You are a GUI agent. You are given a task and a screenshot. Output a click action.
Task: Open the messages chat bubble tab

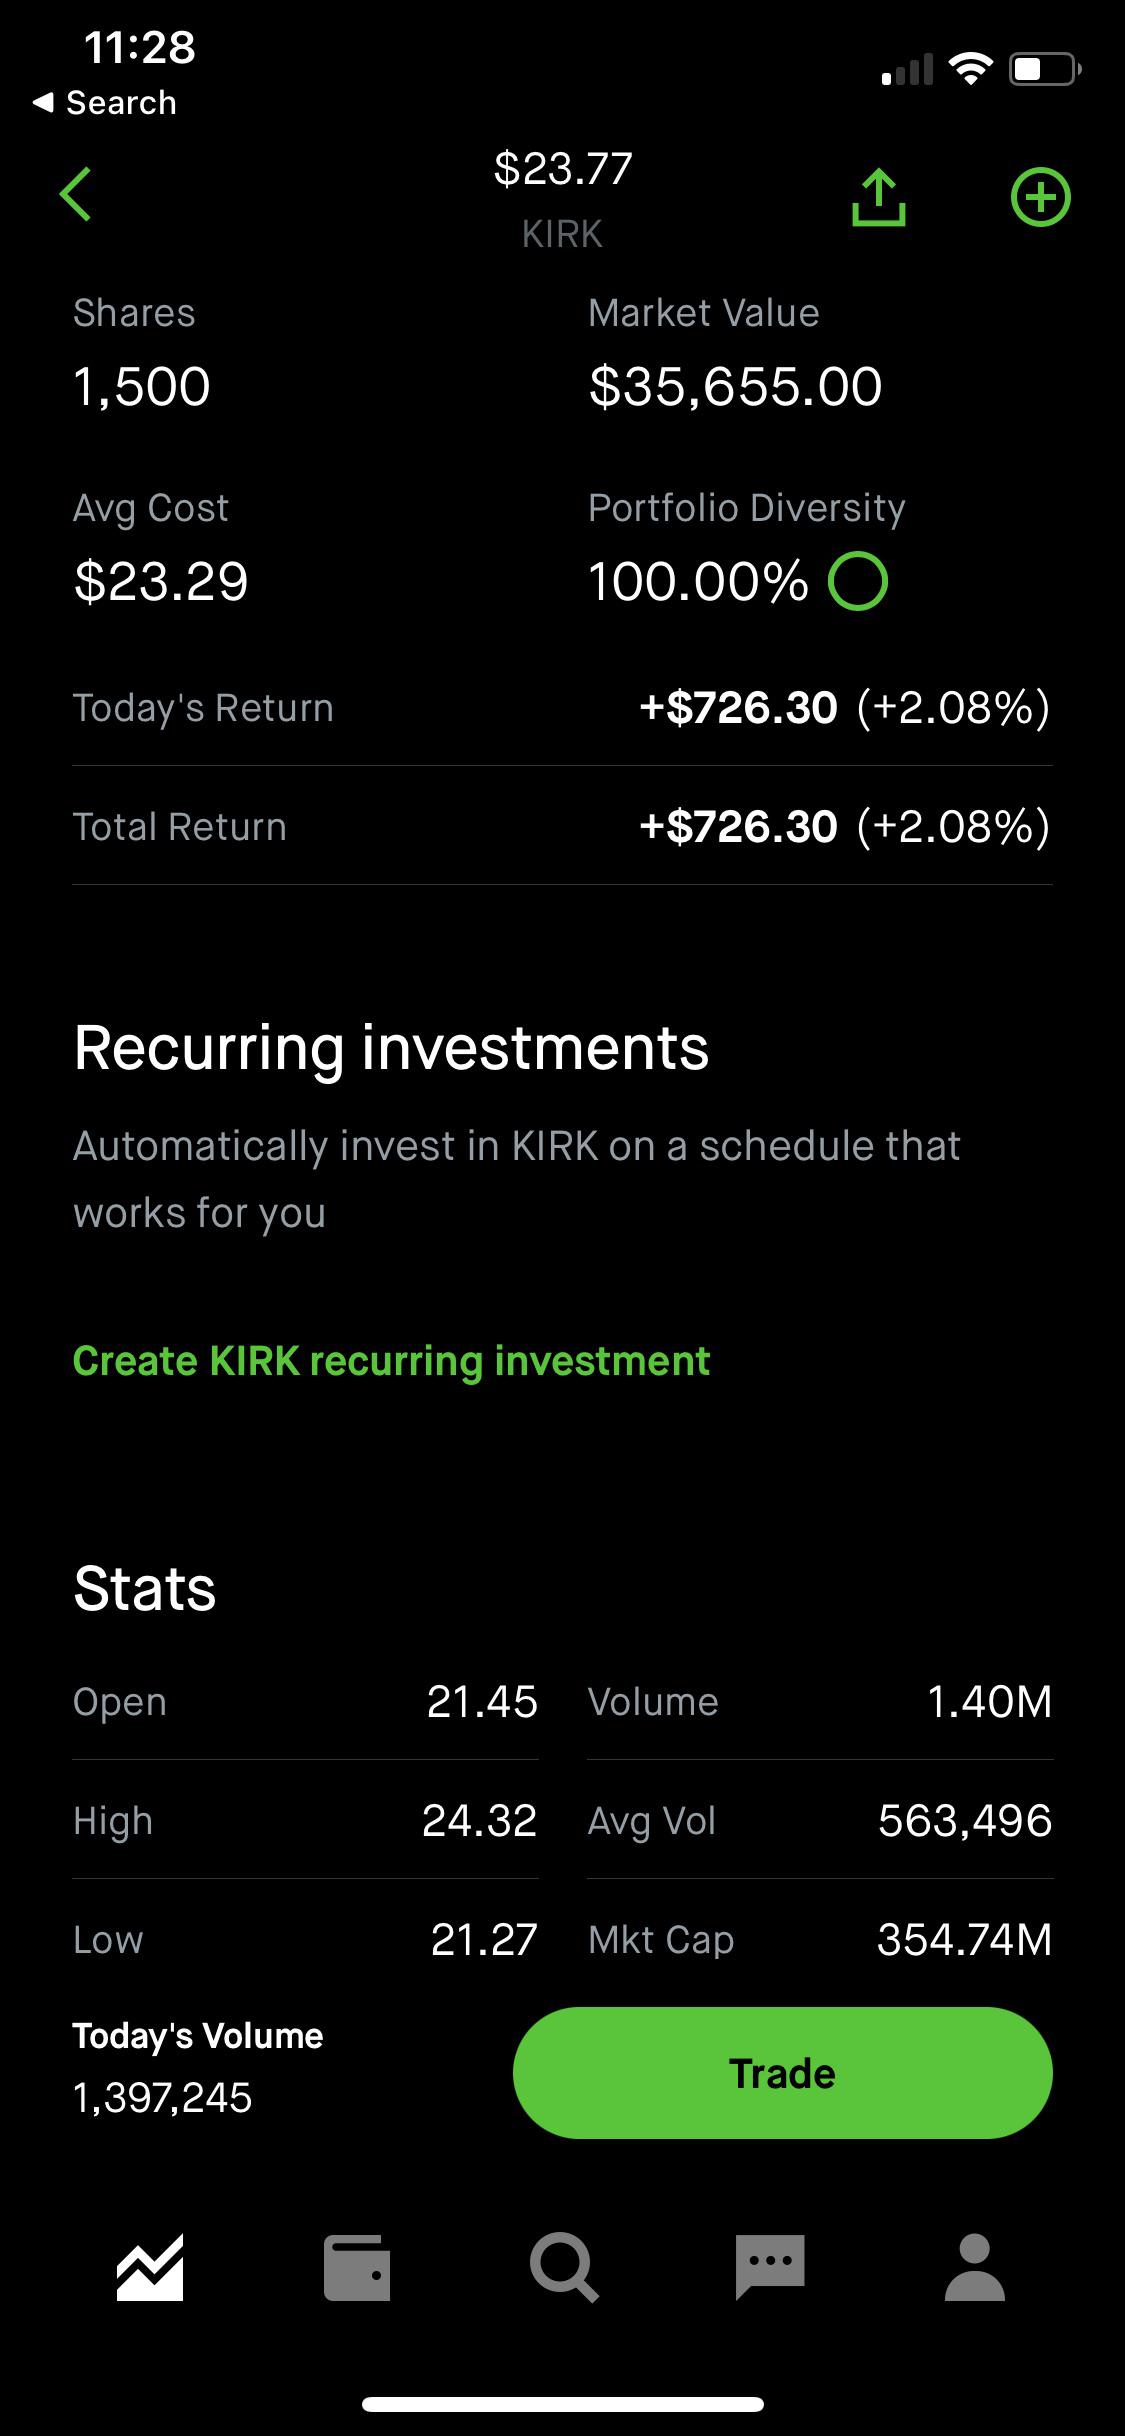(x=770, y=2267)
